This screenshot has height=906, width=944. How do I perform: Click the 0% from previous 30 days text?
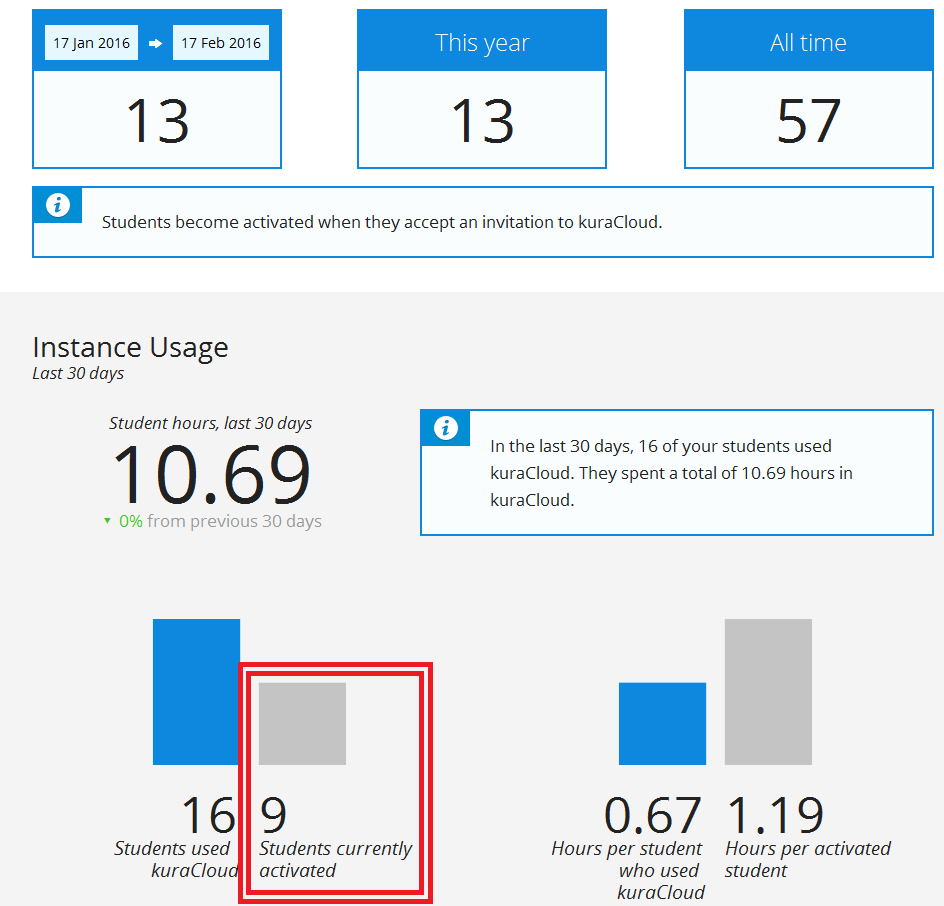(x=220, y=521)
